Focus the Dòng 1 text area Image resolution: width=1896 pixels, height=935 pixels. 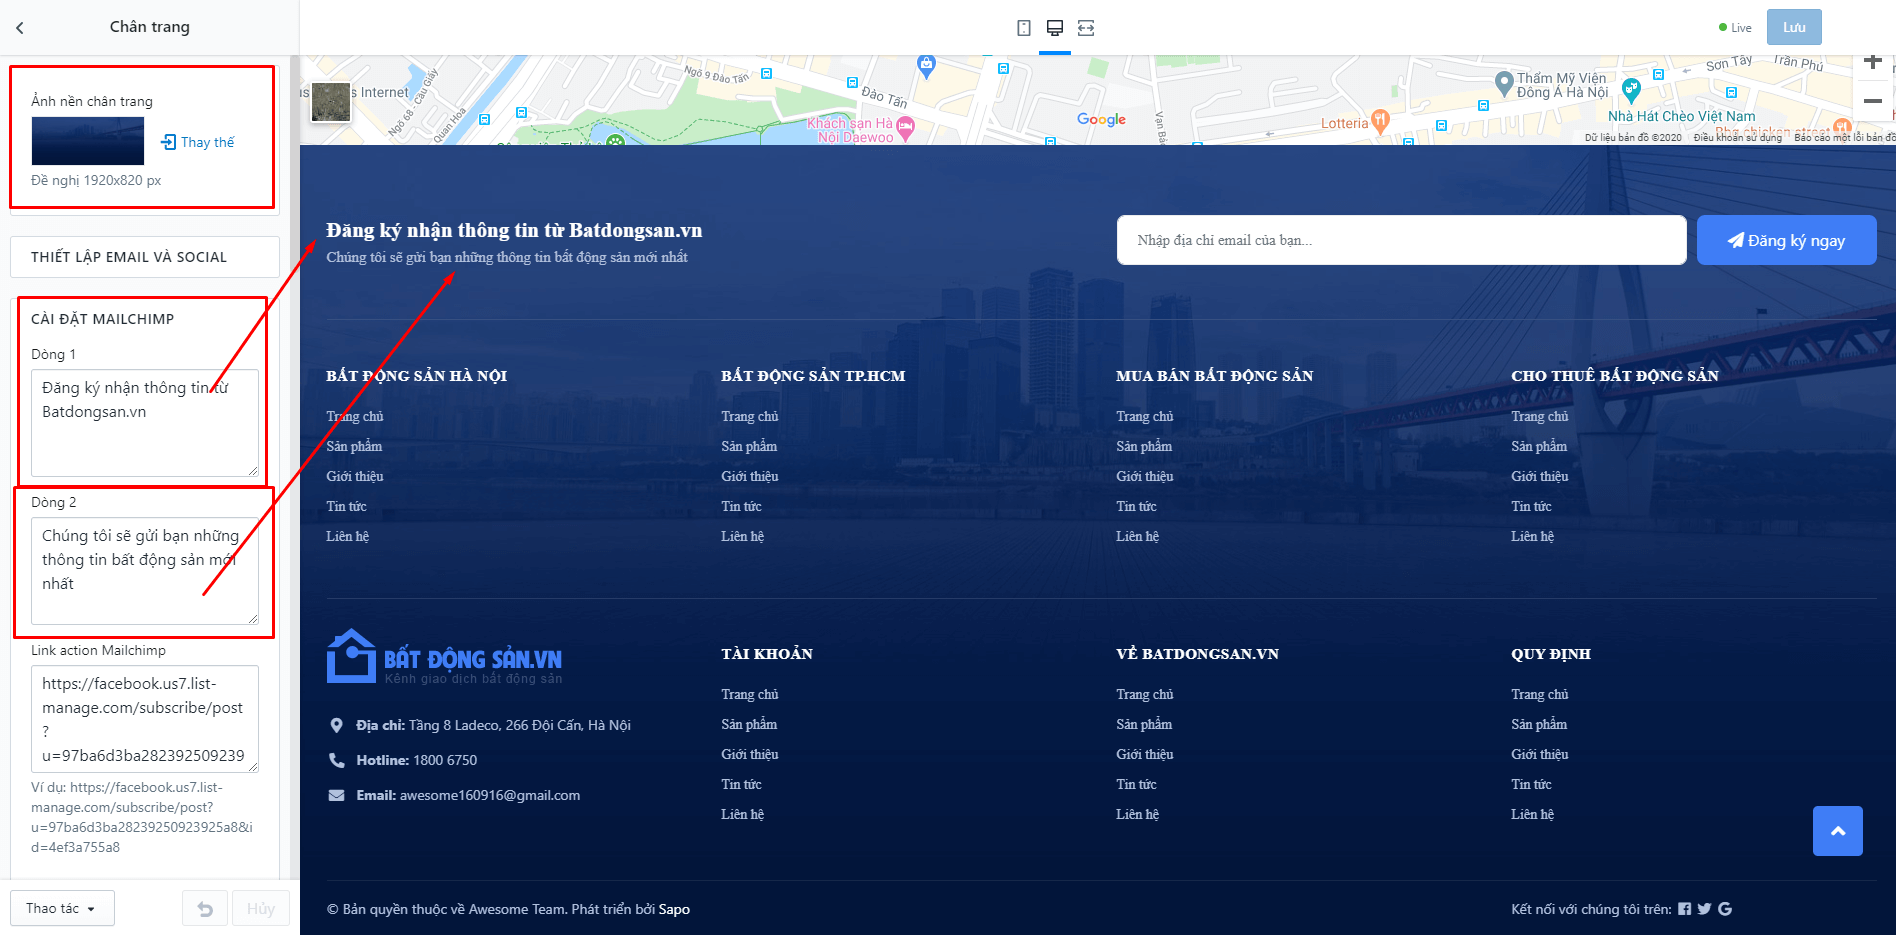[x=145, y=423]
